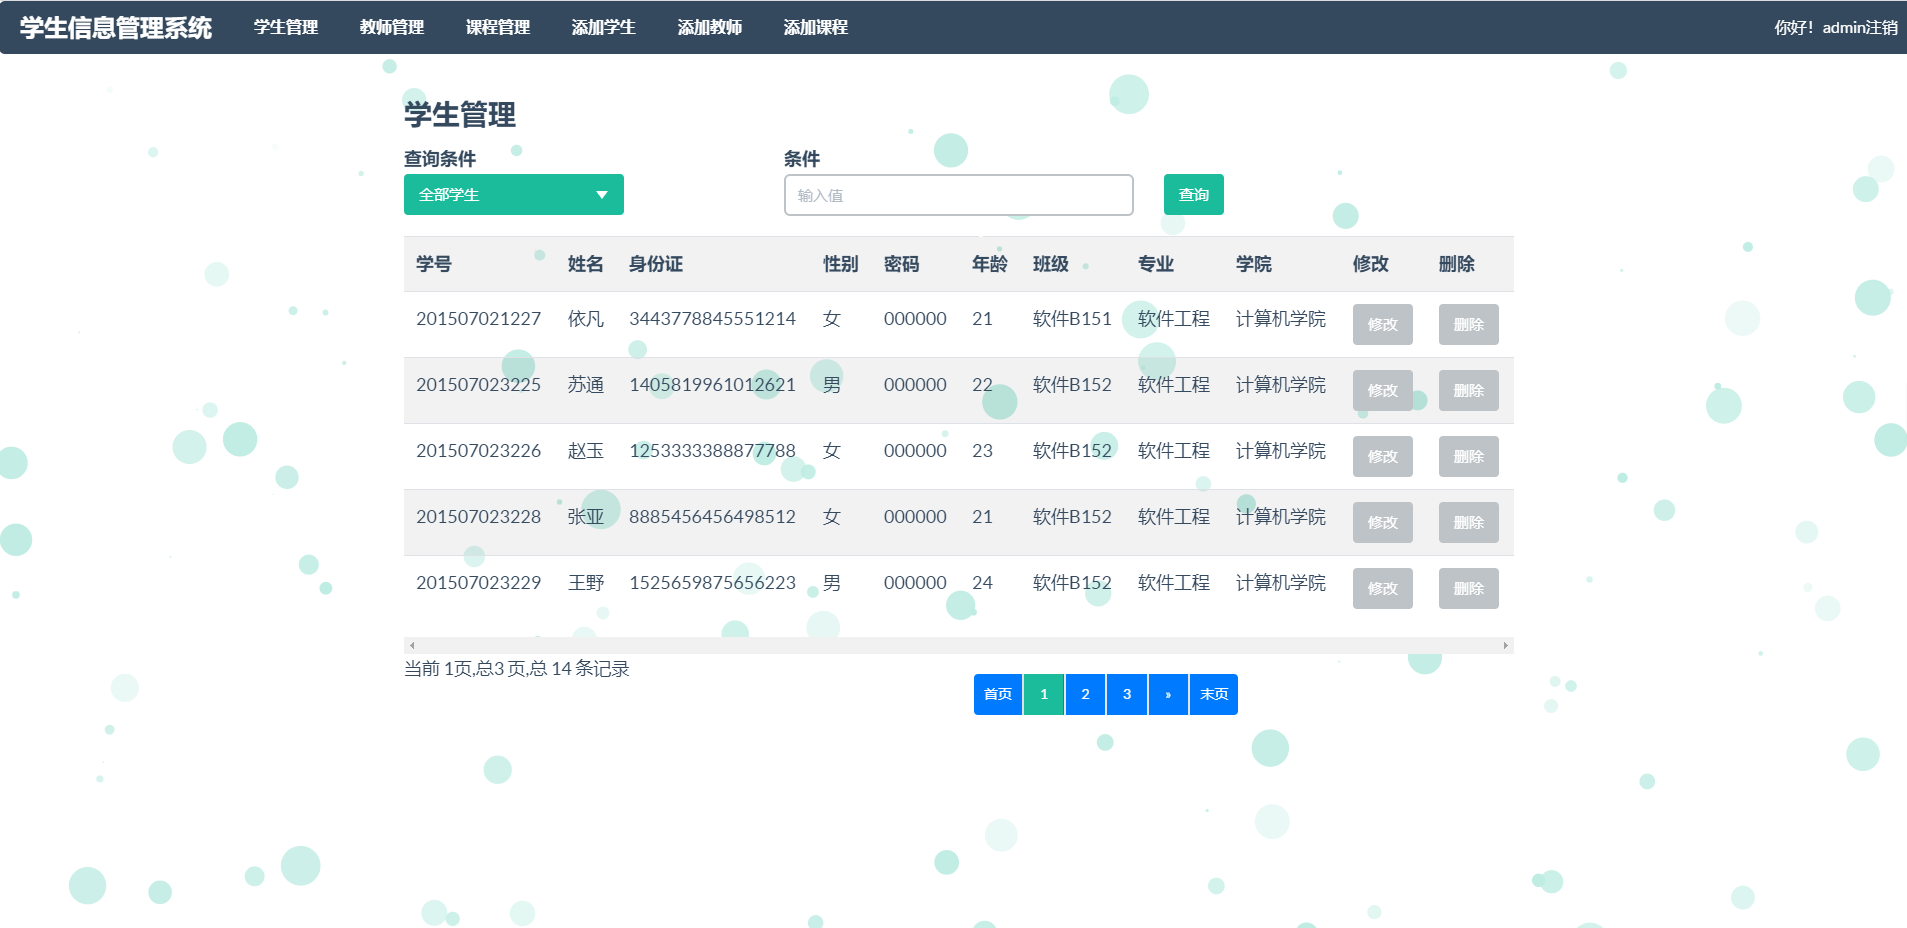Click student number 201507023225
Screen dimensions: 1907x928
[x=479, y=384]
